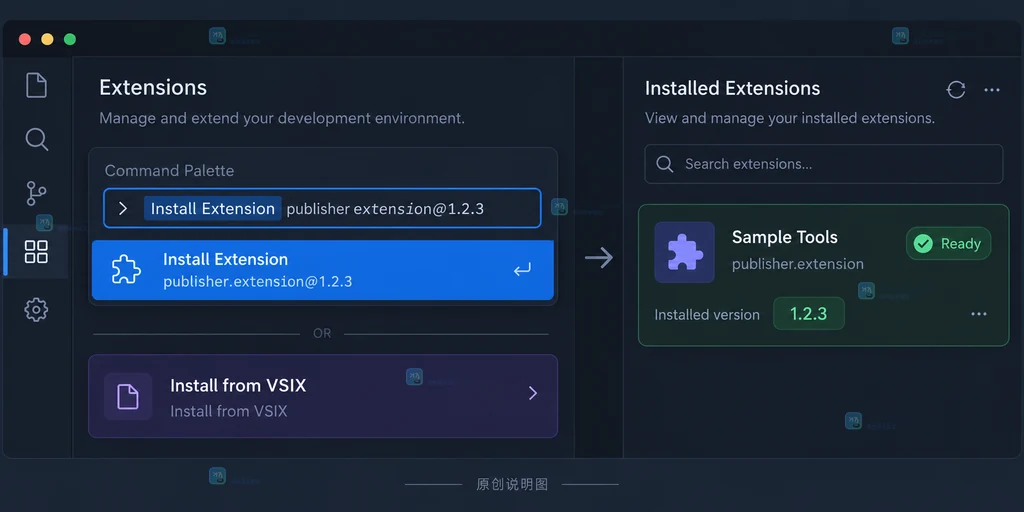Open Sample Tools card three-dot menu

(979, 314)
